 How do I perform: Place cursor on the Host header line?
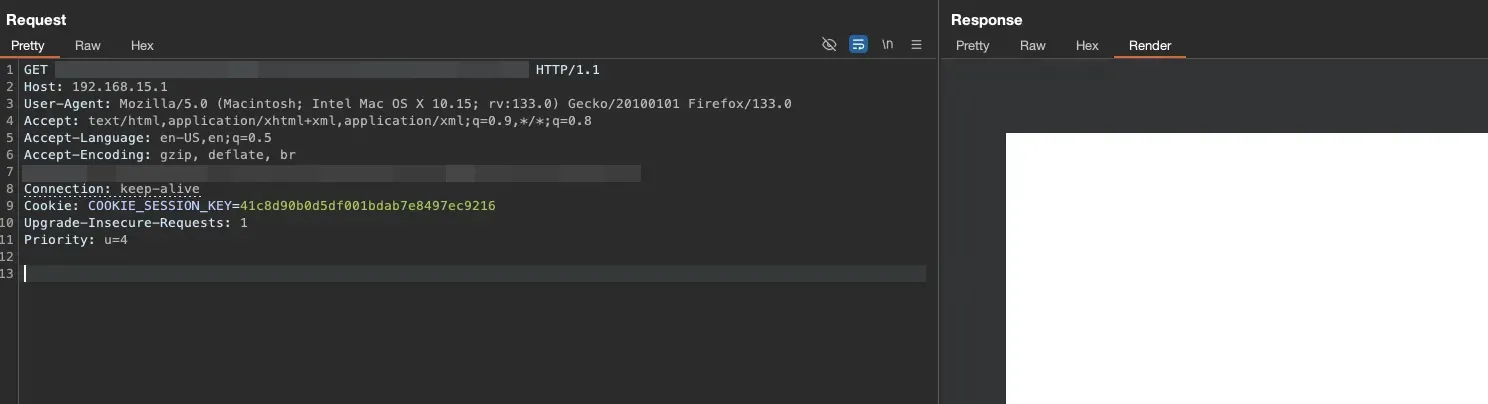[96, 87]
